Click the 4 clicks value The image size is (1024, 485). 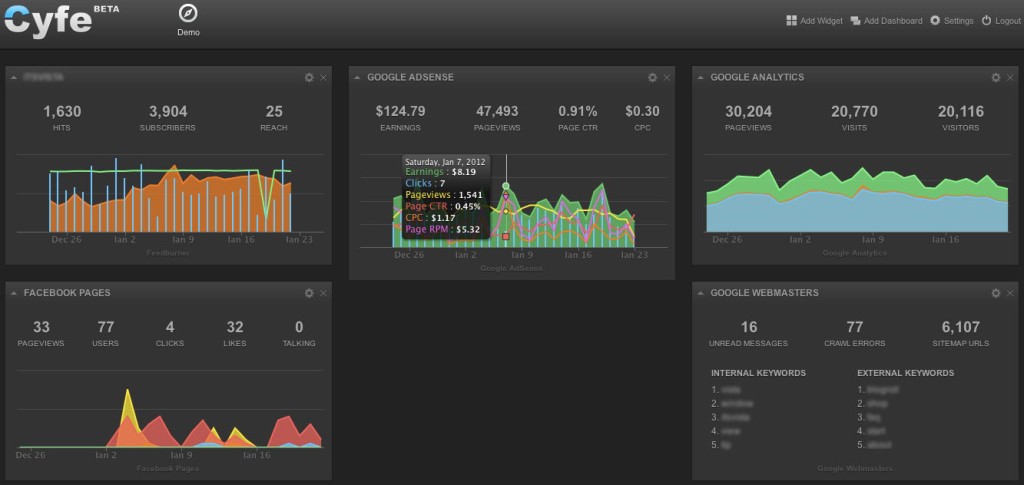point(170,327)
